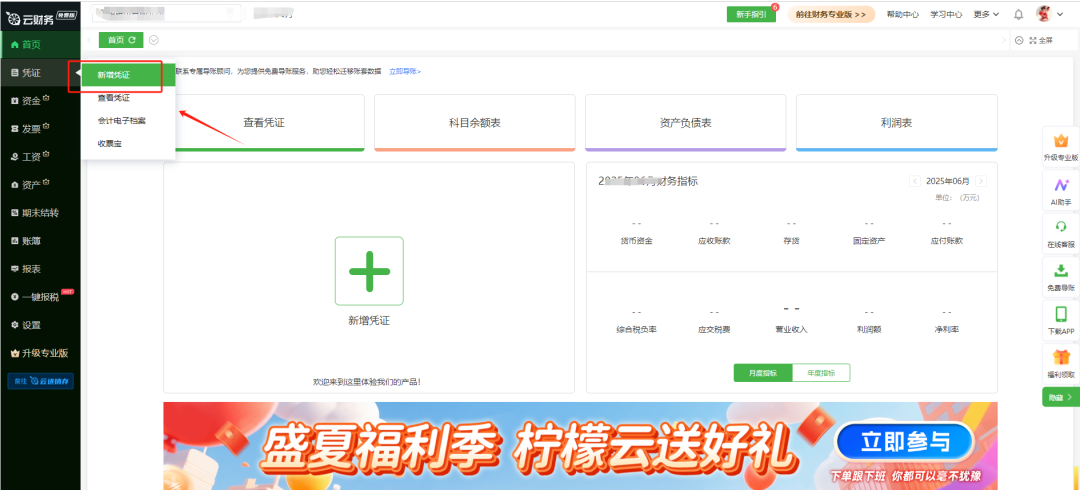Collapse header with the up-arrow circle icon

(1019, 41)
